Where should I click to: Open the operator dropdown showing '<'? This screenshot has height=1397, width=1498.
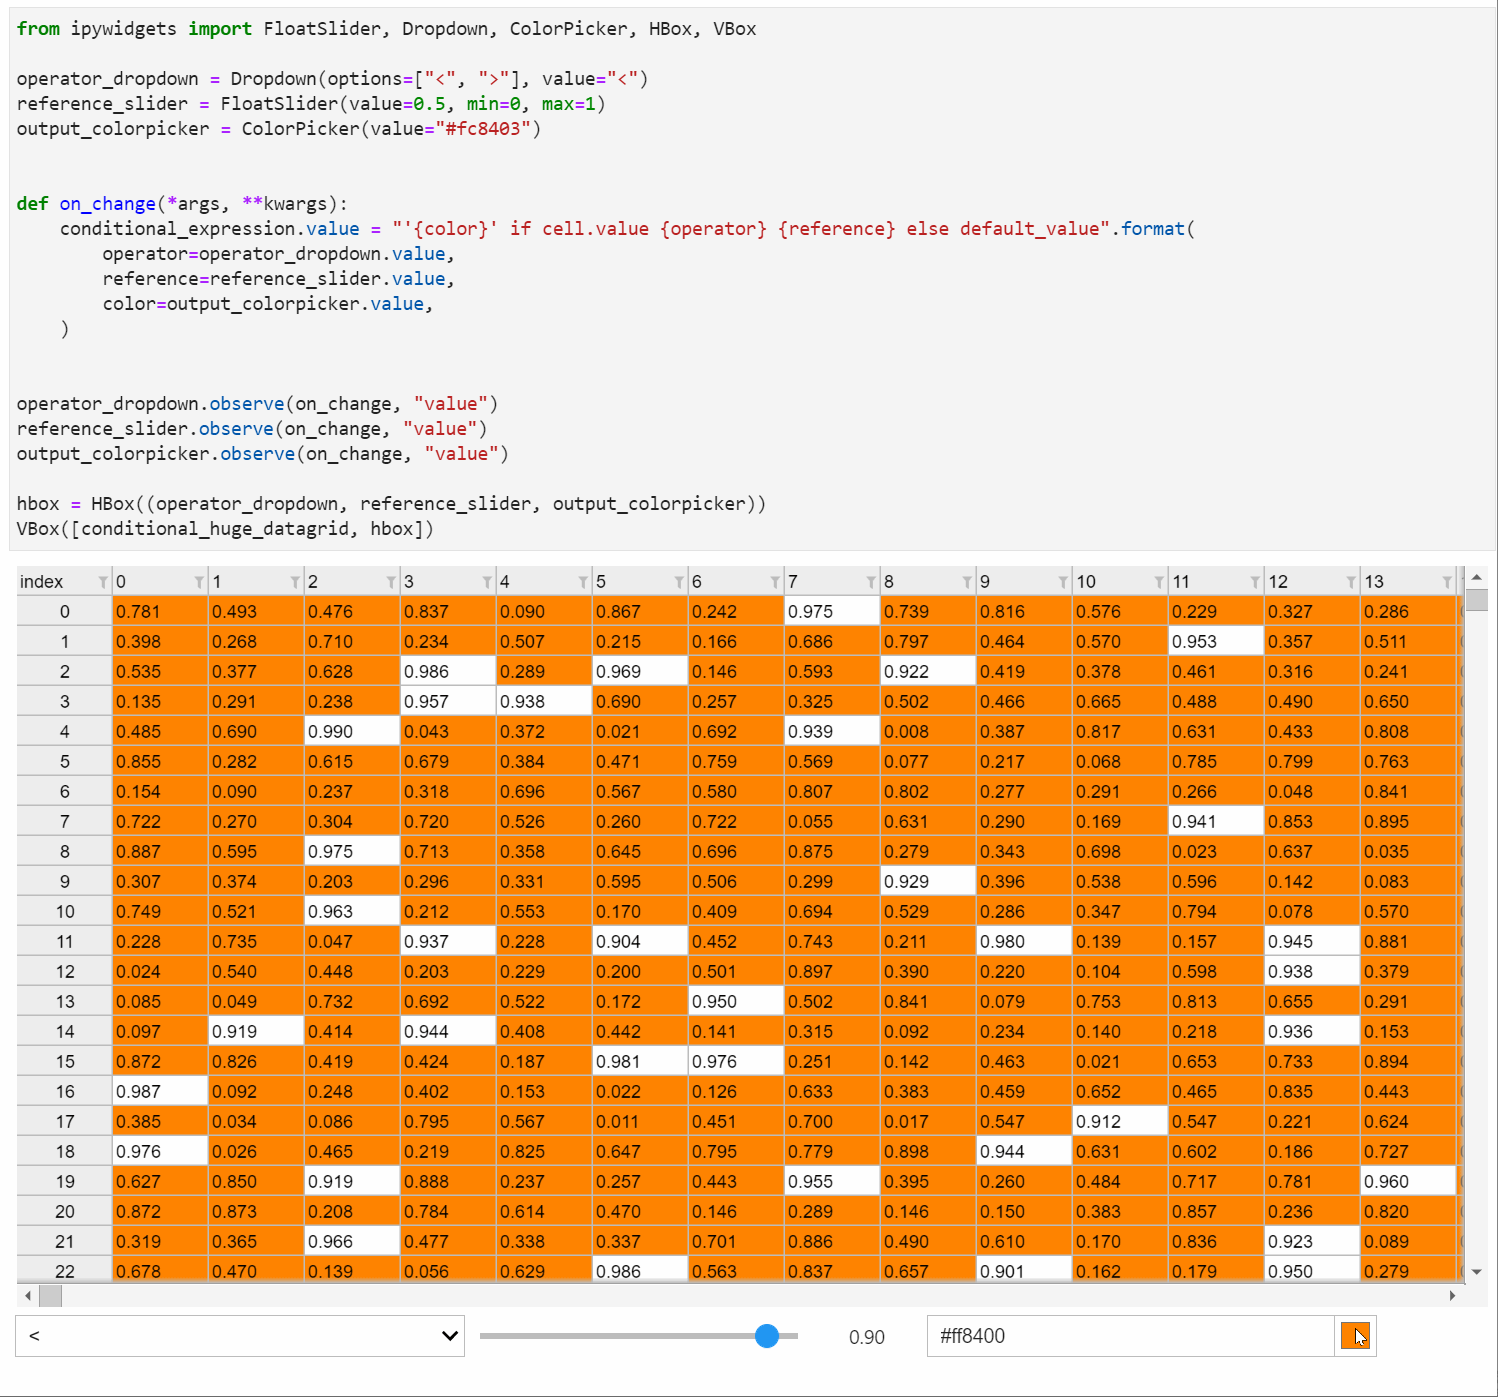coord(240,1336)
